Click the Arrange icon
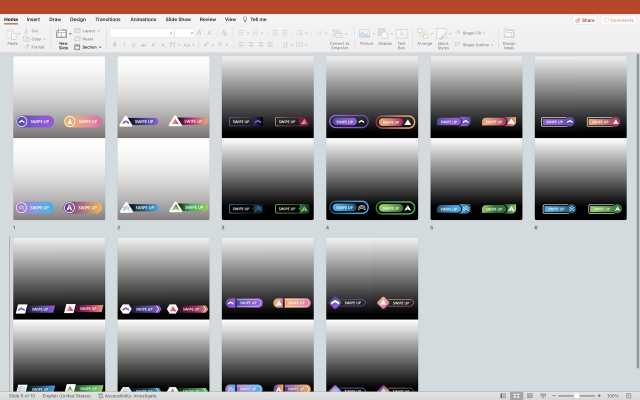 point(424,35)
